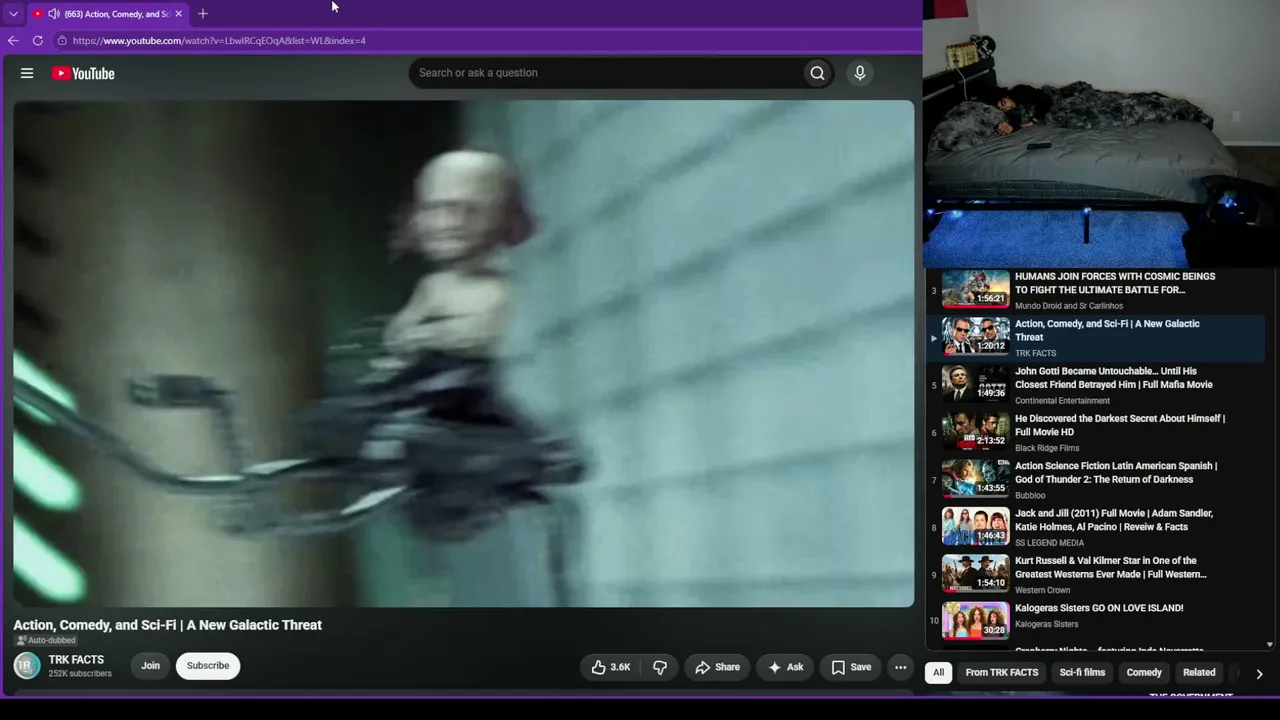Screen dimensions: 1280x720
Task: Open TRK FACTS channel name link
Action: (x=76, y=660)
